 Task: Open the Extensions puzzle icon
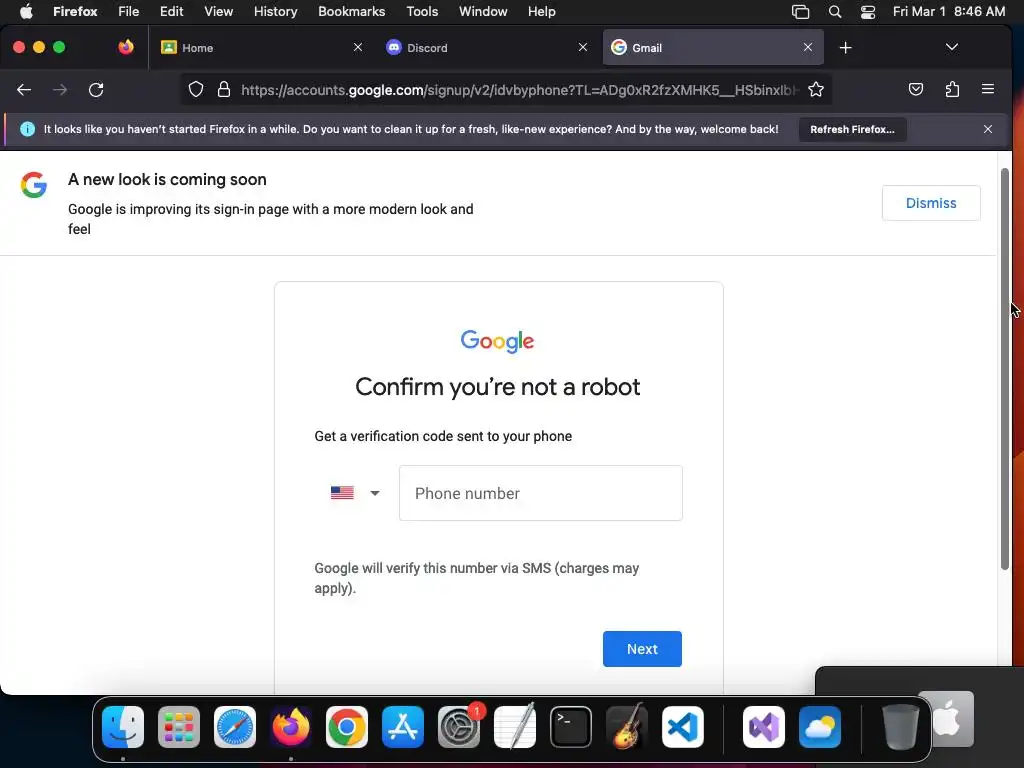(952, 89)
